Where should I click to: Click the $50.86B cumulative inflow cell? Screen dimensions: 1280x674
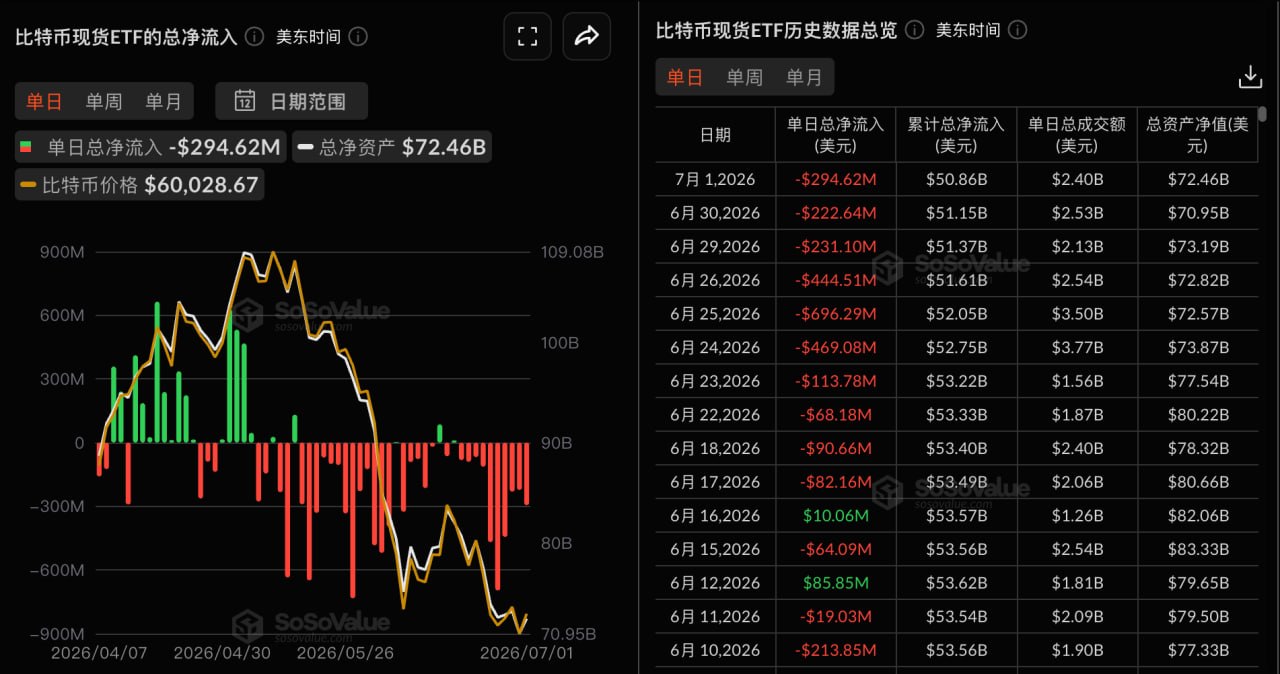[x=955, y=180]
